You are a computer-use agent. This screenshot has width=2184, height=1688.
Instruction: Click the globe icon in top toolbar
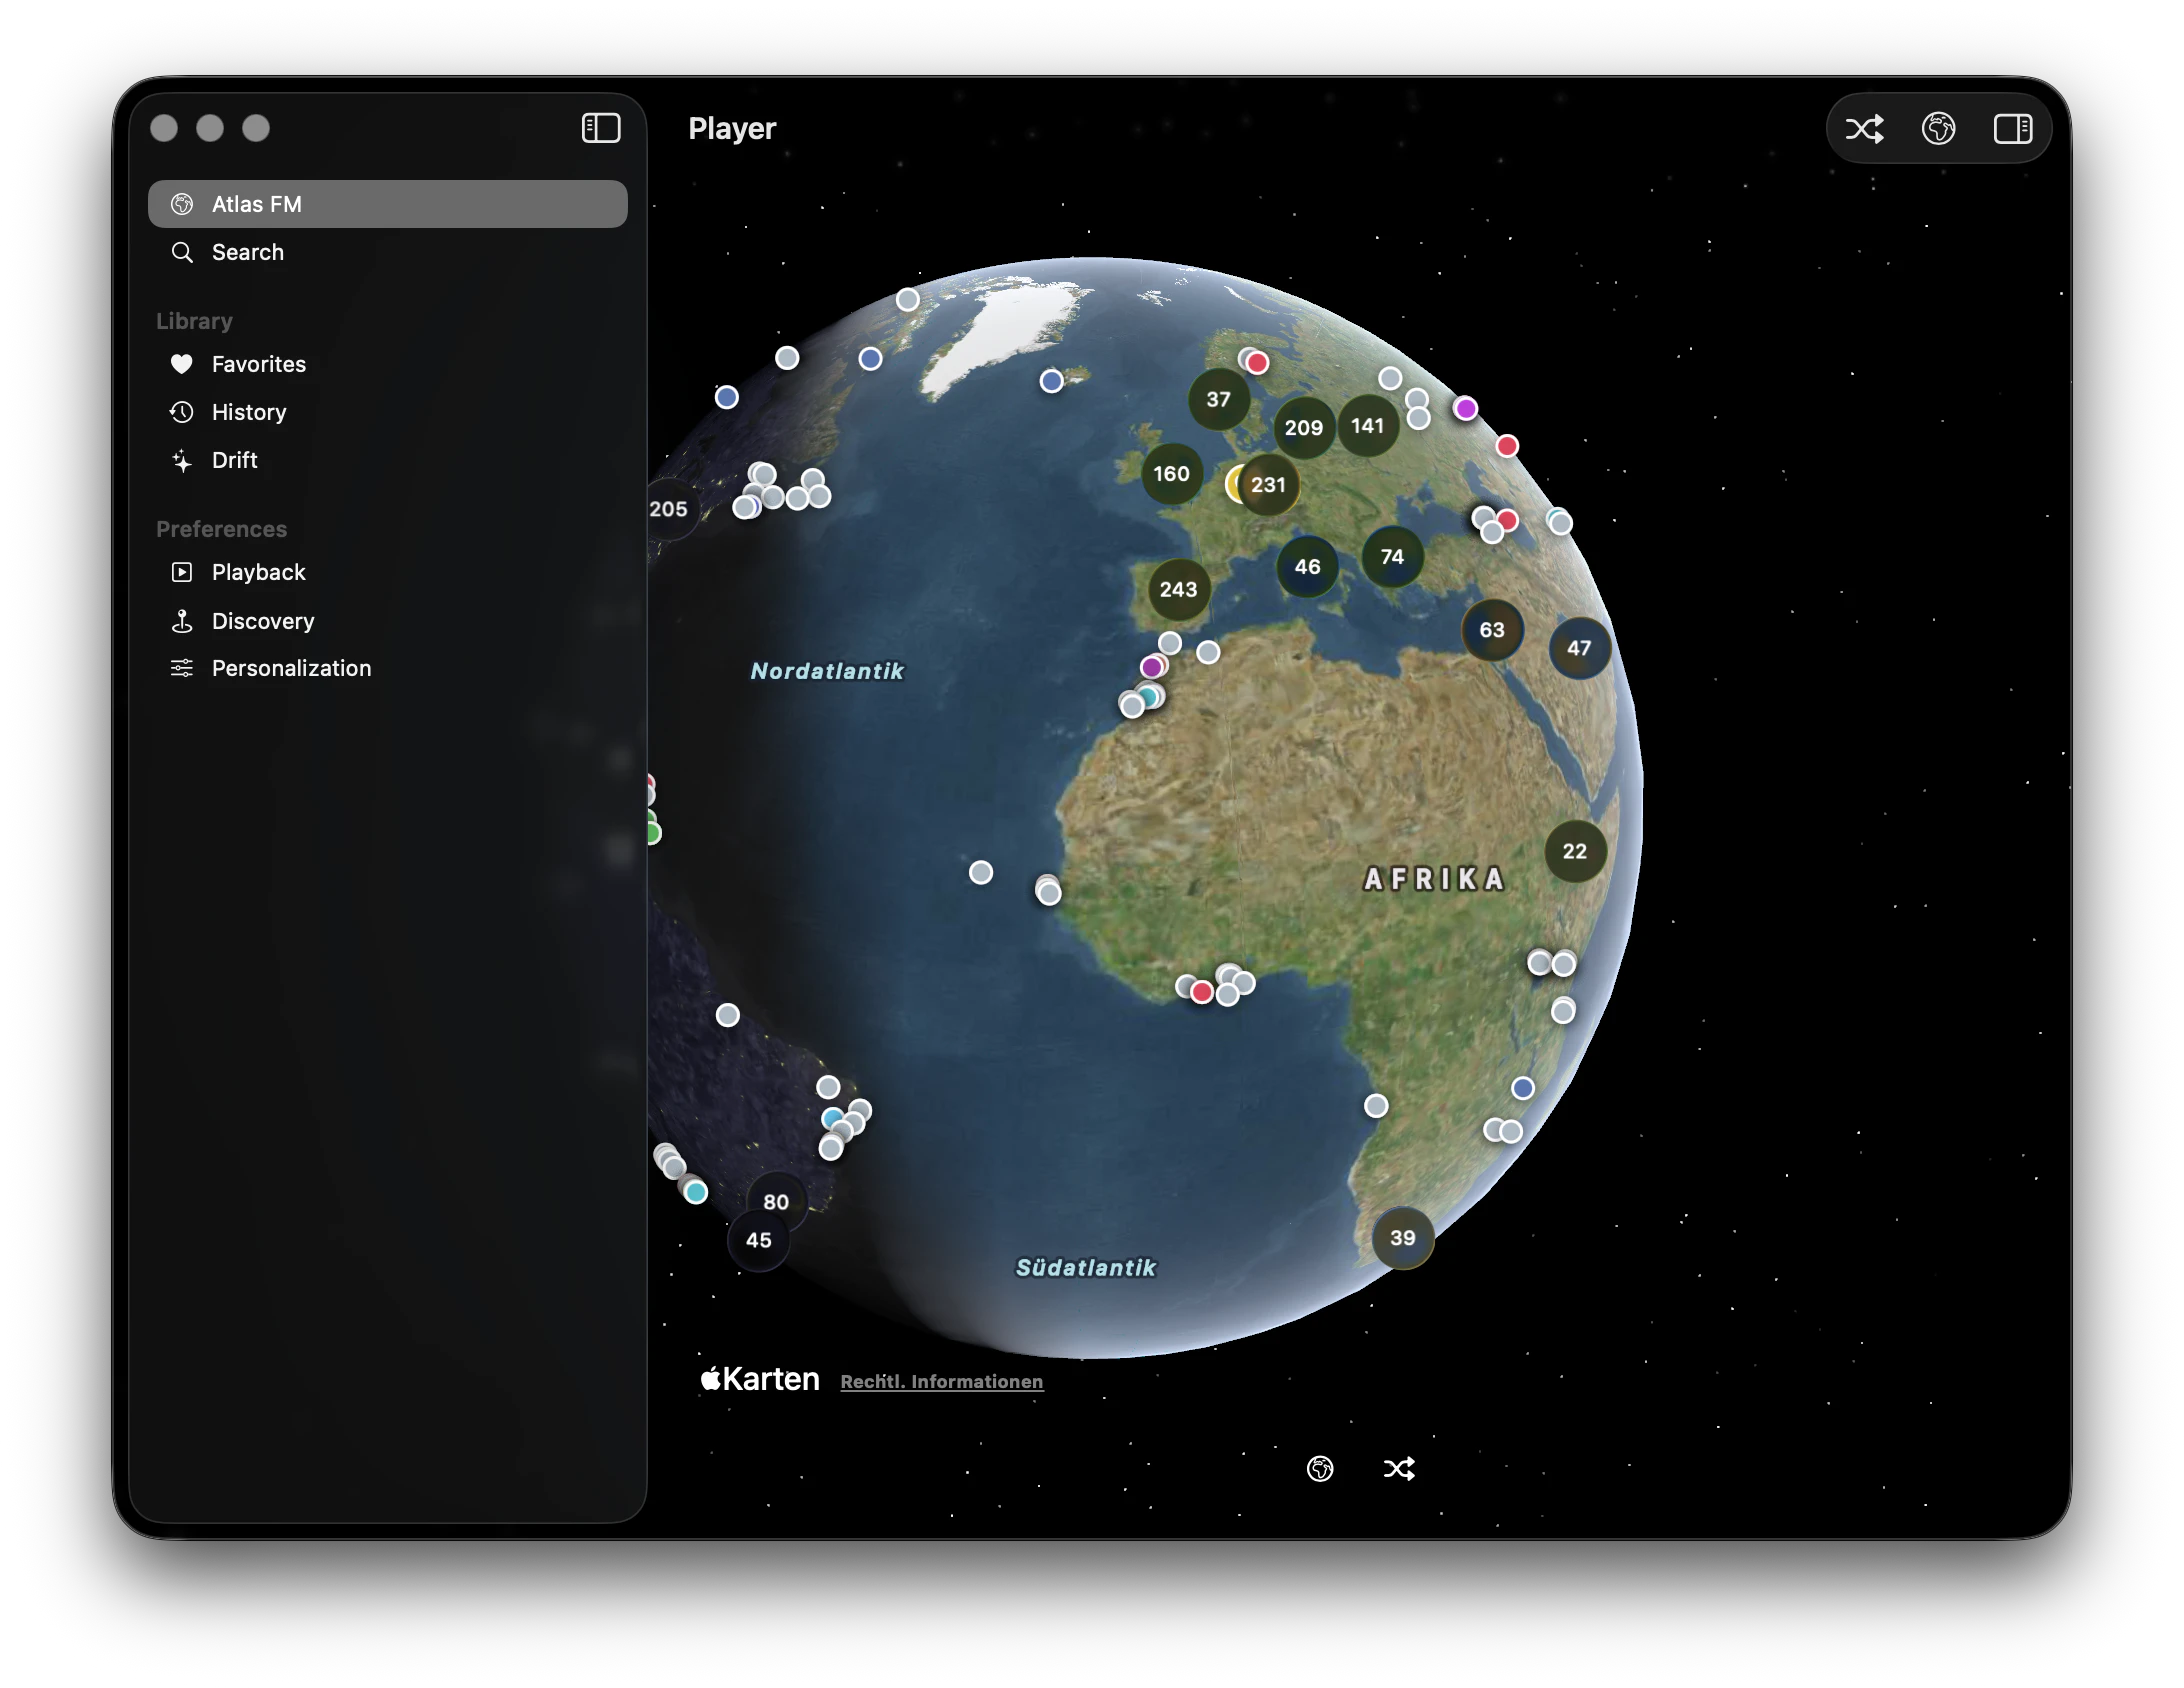coord(1938,128)
